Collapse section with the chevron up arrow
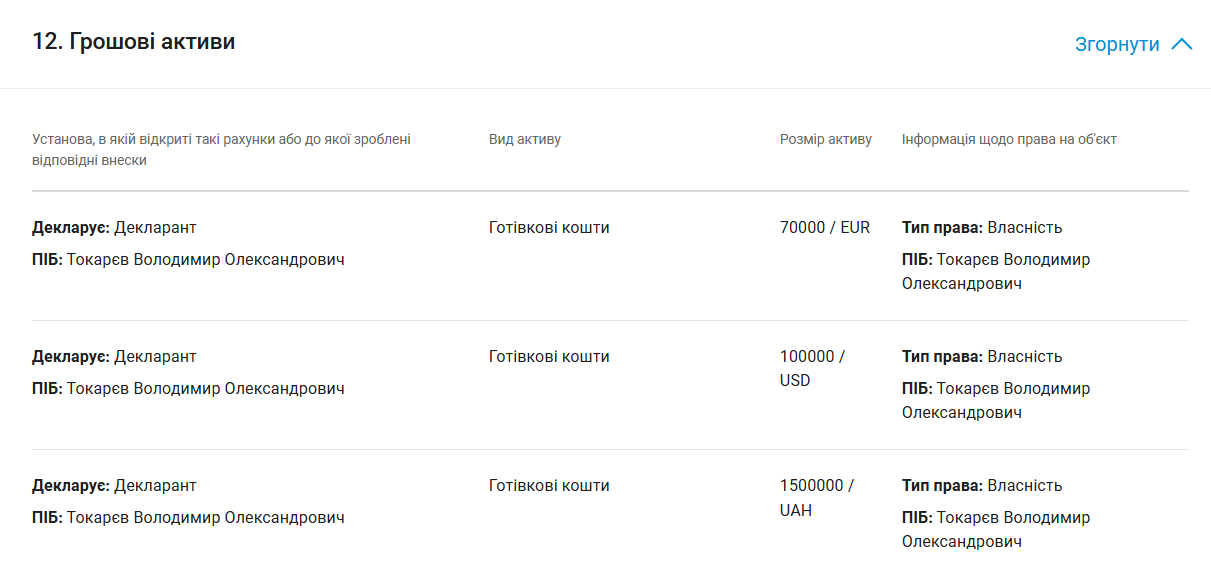The width and height of the screenshot is (1211, 569). pos(1182,44)
